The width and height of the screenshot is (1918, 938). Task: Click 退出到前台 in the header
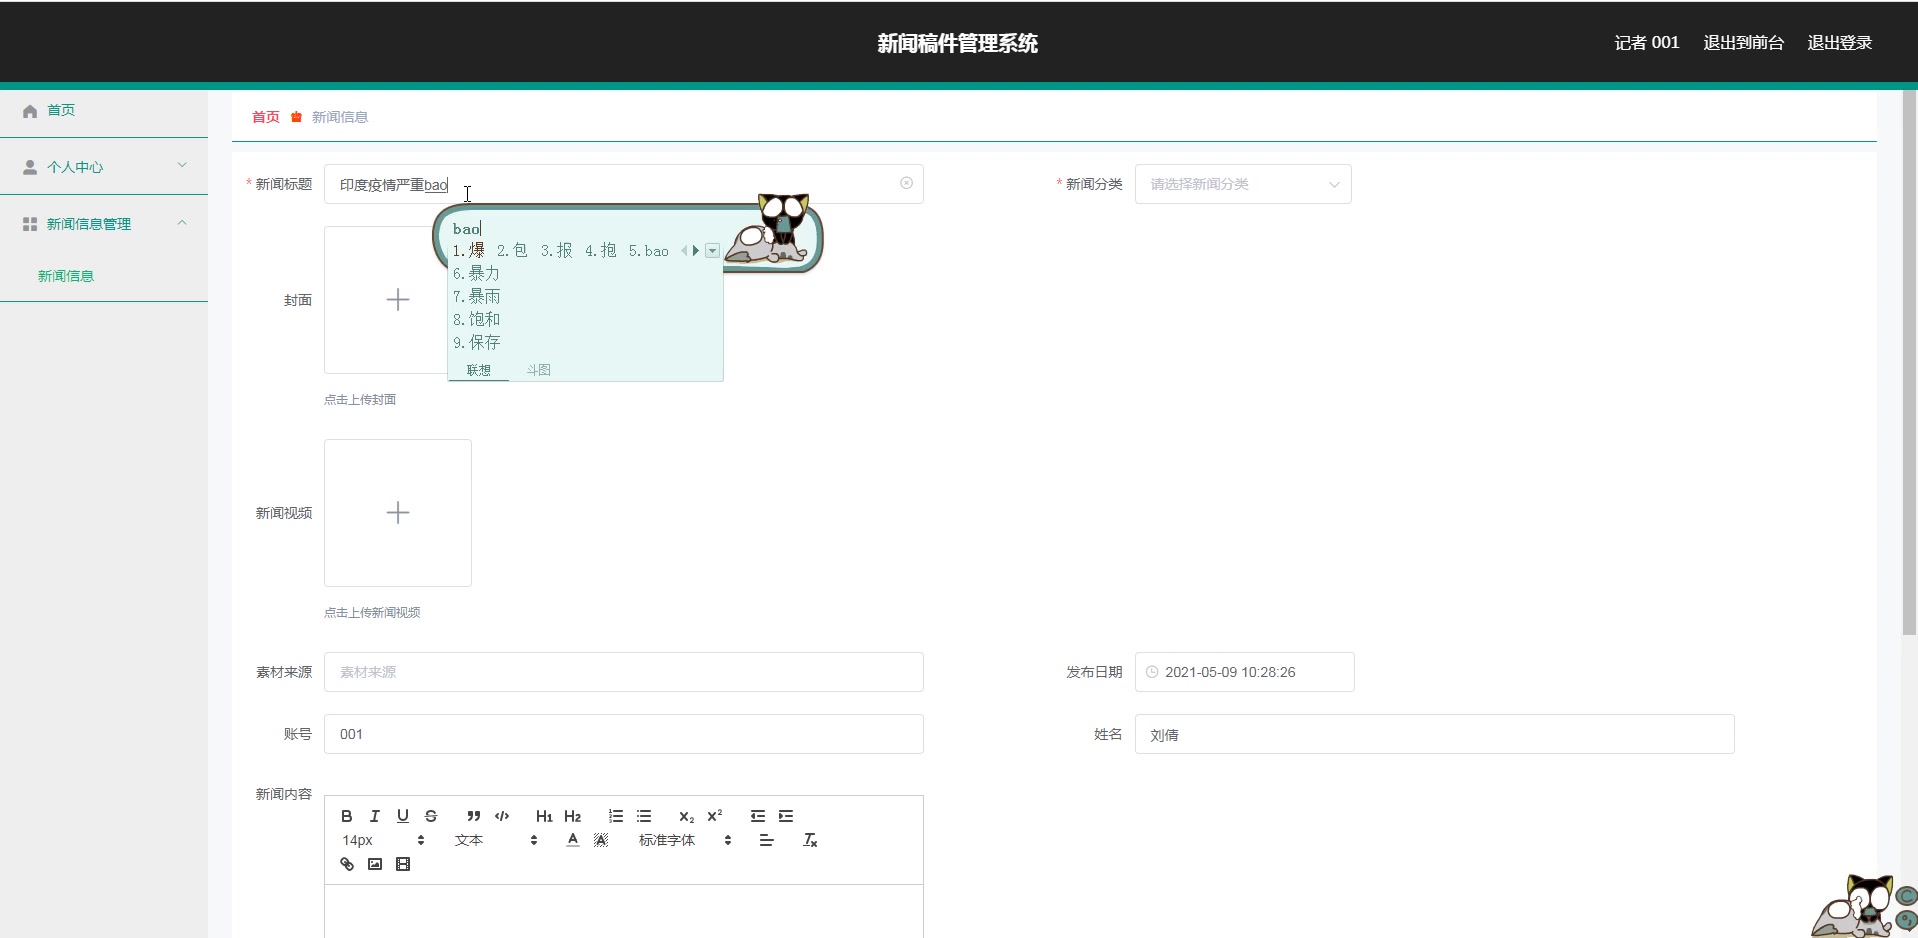point(1743,42)
